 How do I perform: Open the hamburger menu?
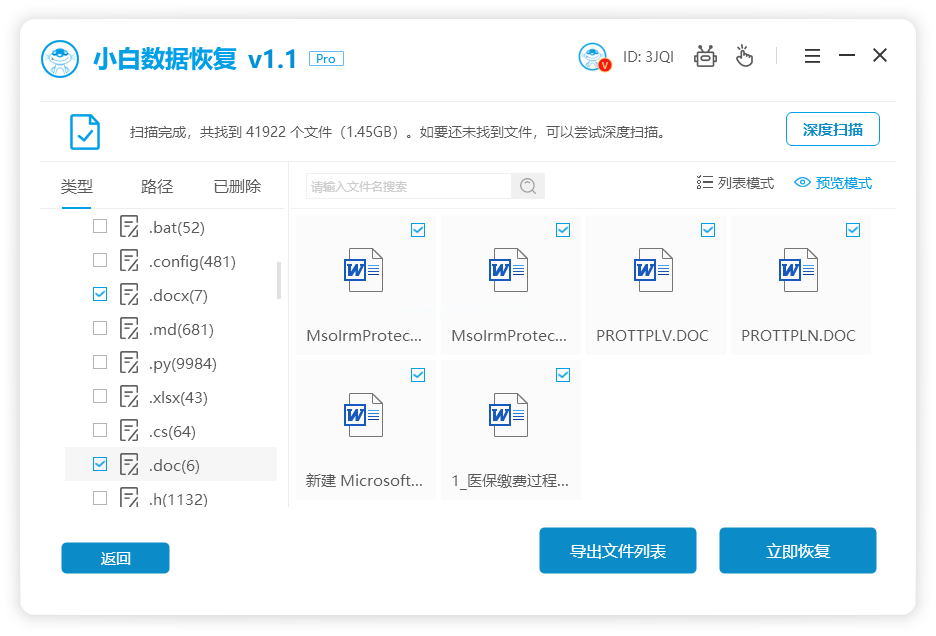812,56
